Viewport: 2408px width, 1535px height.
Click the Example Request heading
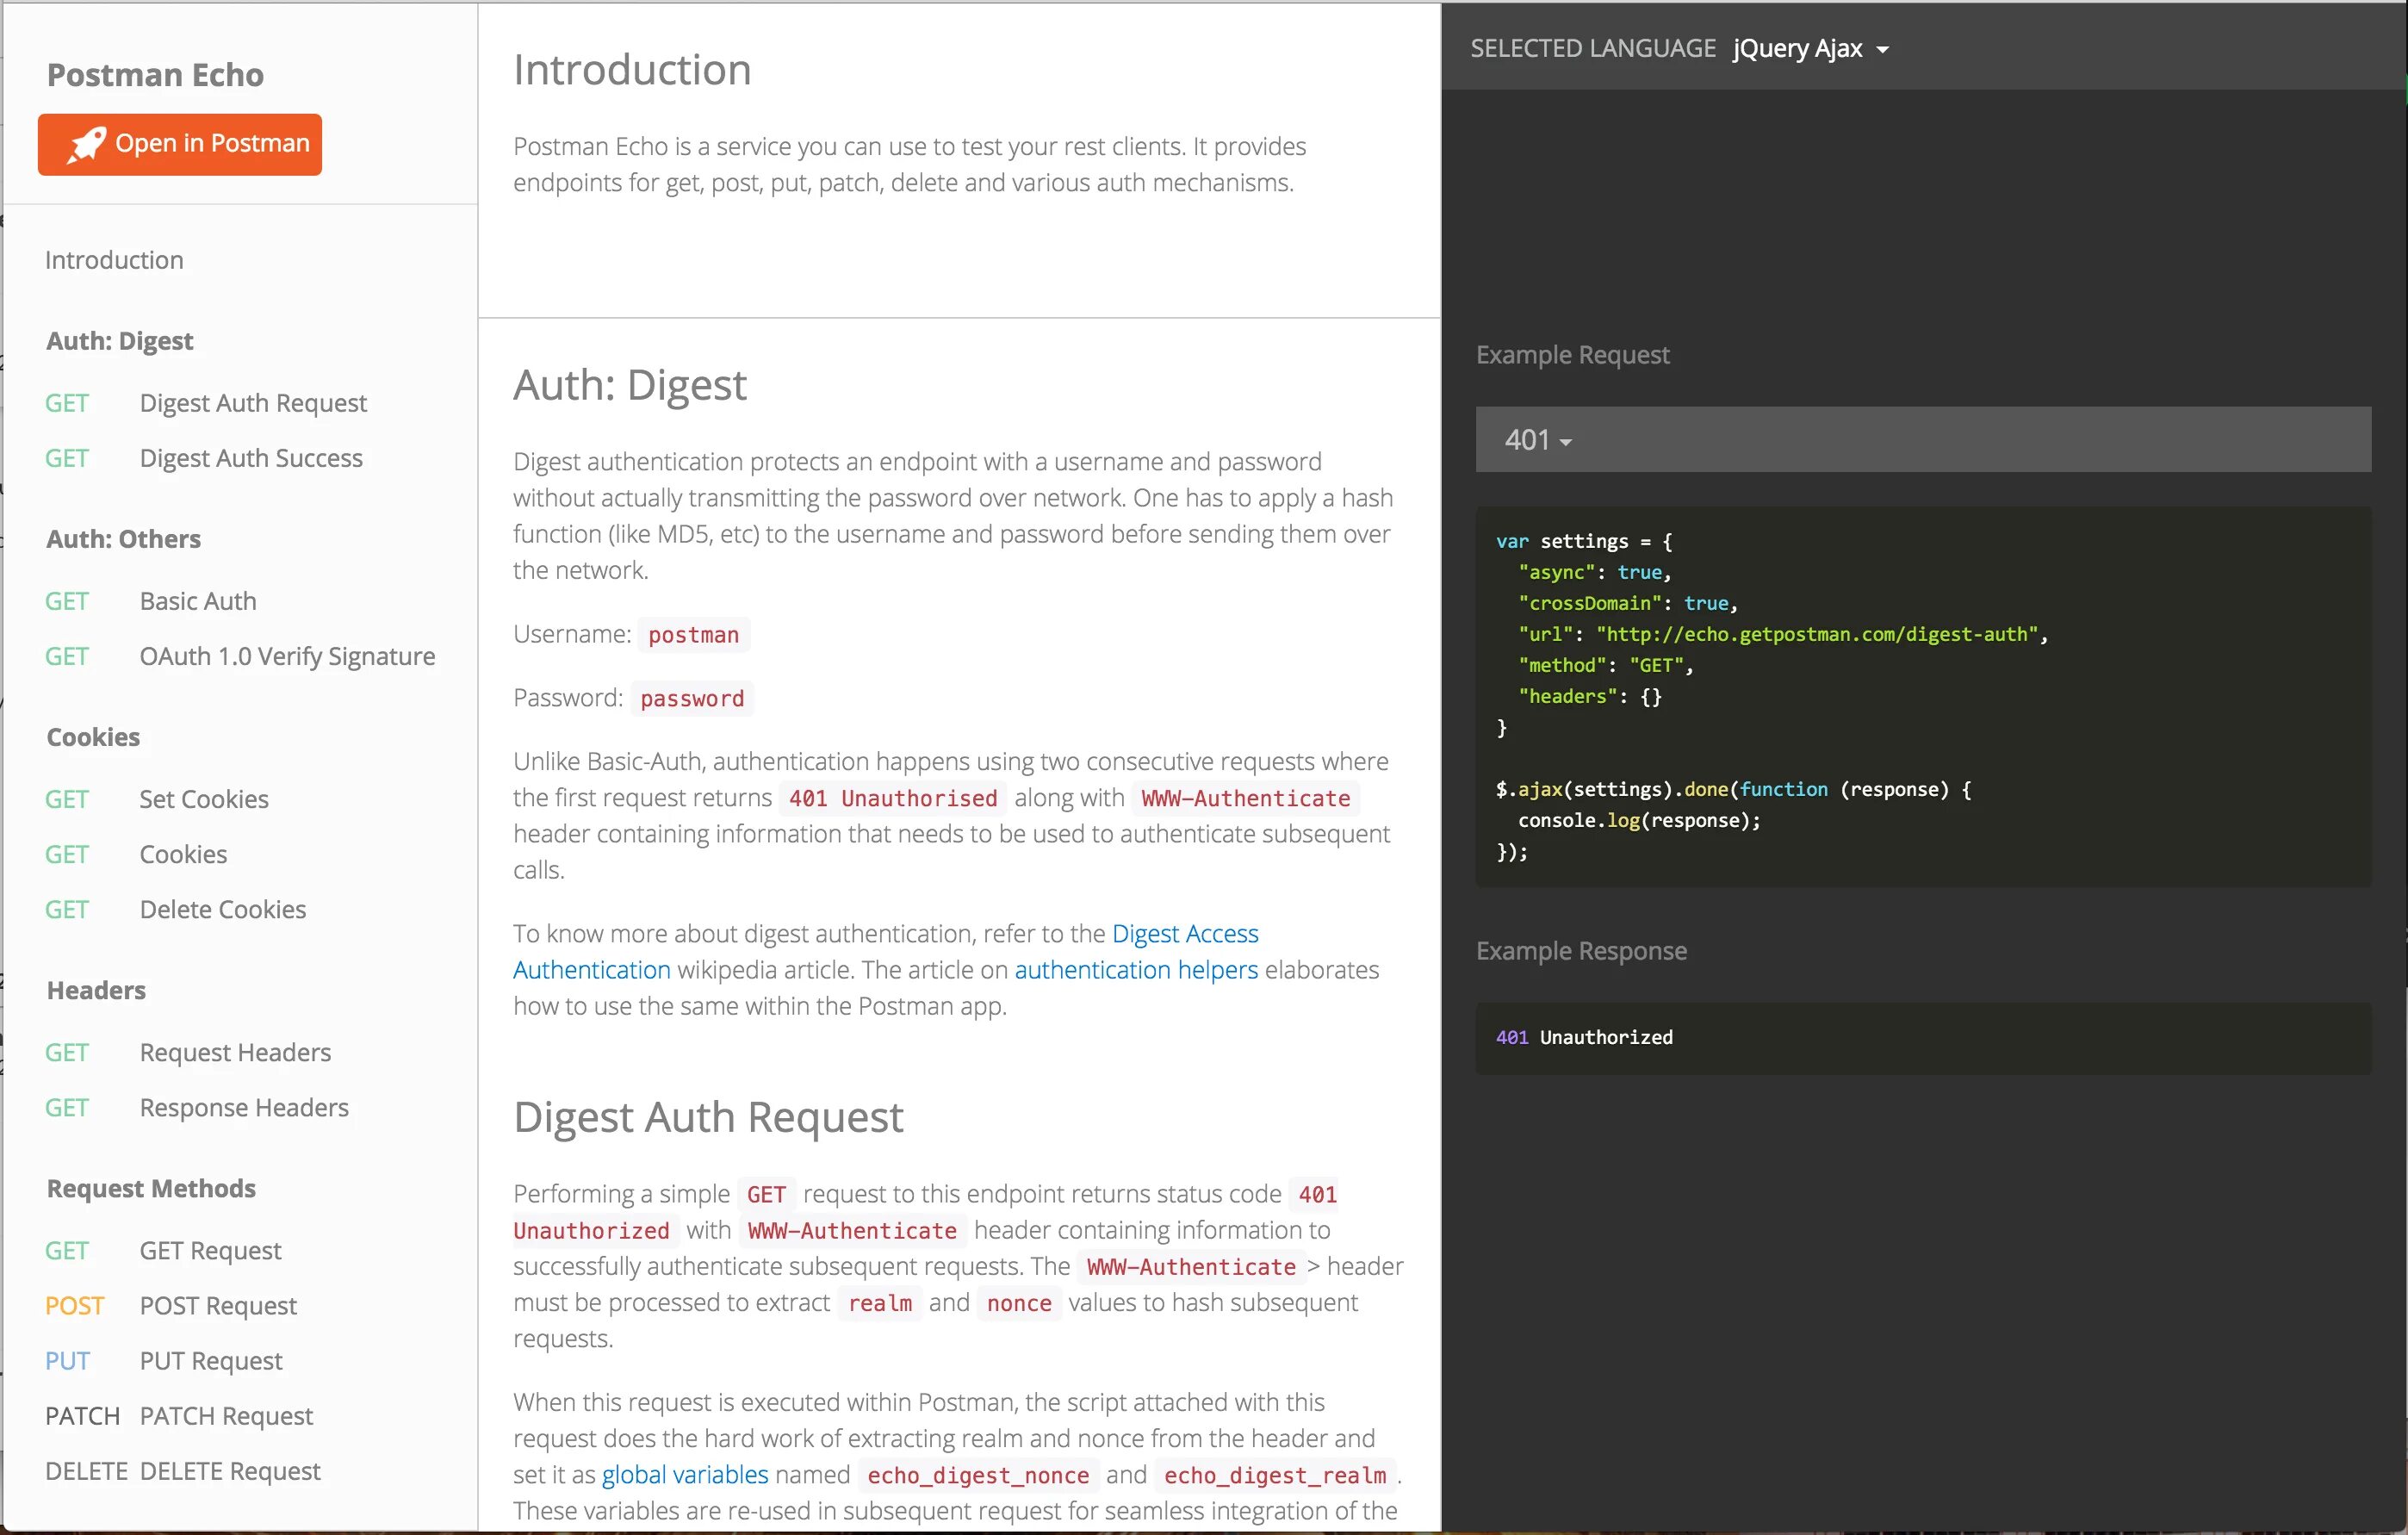coord(1572,355)
